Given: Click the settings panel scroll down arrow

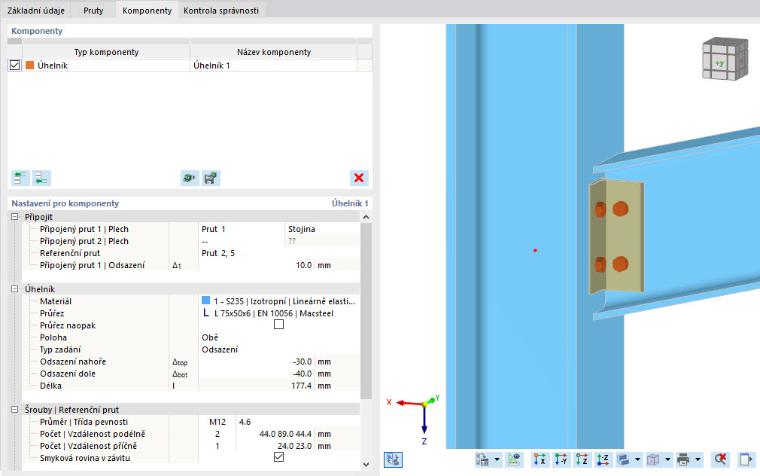Looking at the screenshot, I should 366,464.
